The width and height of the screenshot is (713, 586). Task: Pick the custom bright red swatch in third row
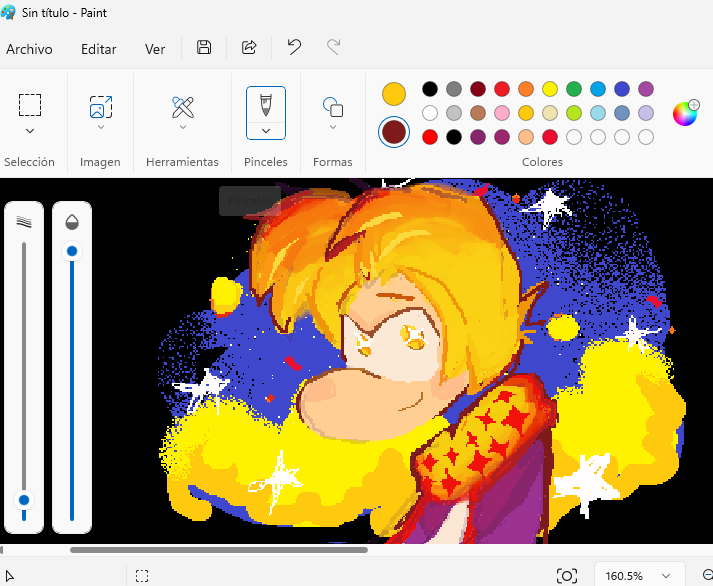[x=430, y=137]
